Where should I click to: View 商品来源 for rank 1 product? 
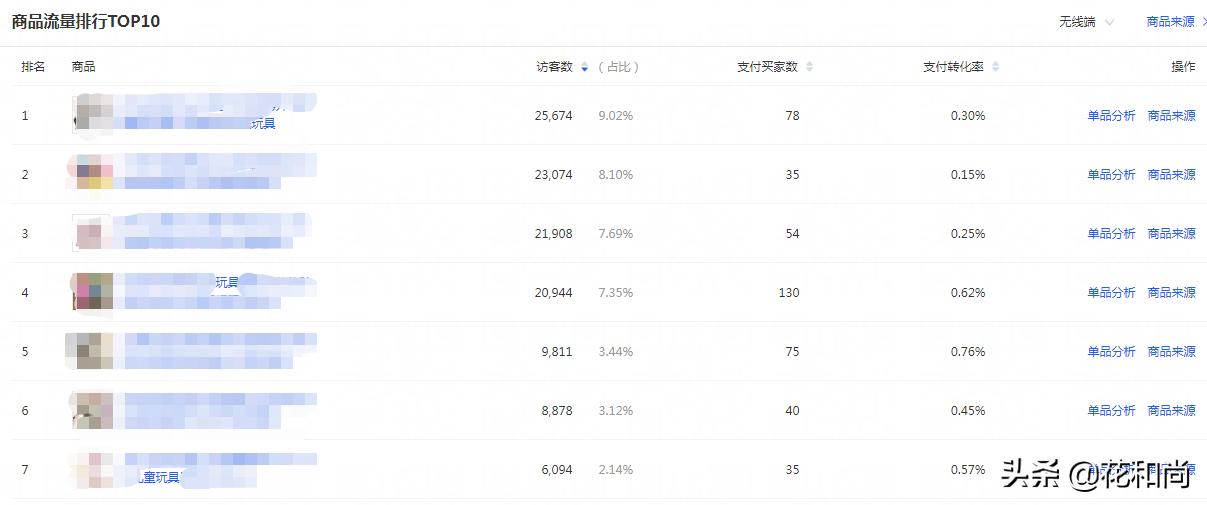(1171, 116)
